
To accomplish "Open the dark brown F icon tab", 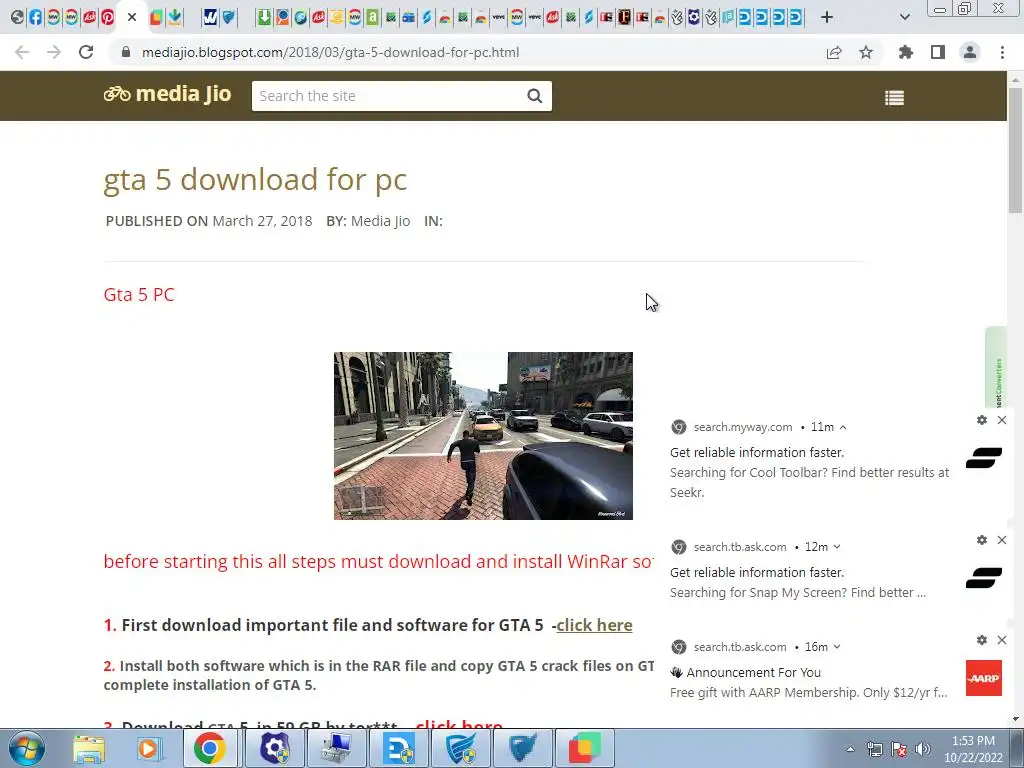I will [x=624, y=18].
